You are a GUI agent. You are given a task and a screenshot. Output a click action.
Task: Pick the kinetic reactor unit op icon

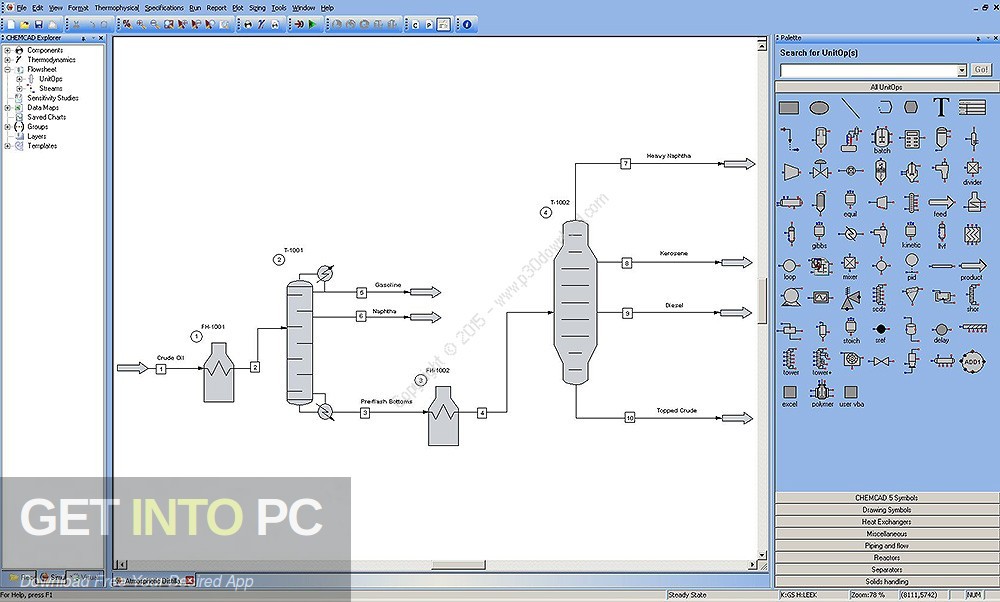(911, 235)
